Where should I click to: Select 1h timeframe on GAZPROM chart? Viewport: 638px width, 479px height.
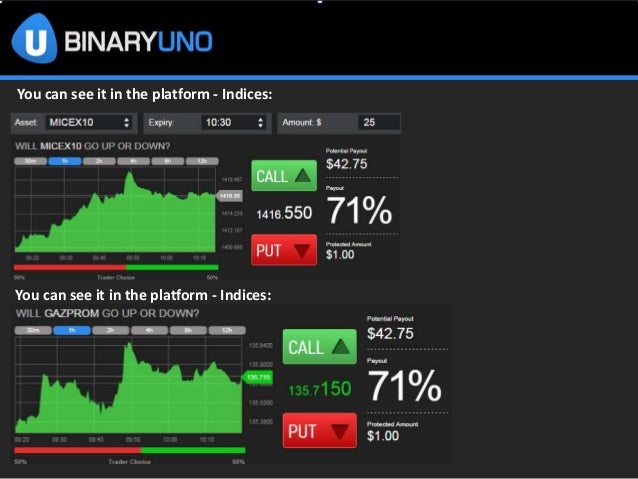click(72, 330)
